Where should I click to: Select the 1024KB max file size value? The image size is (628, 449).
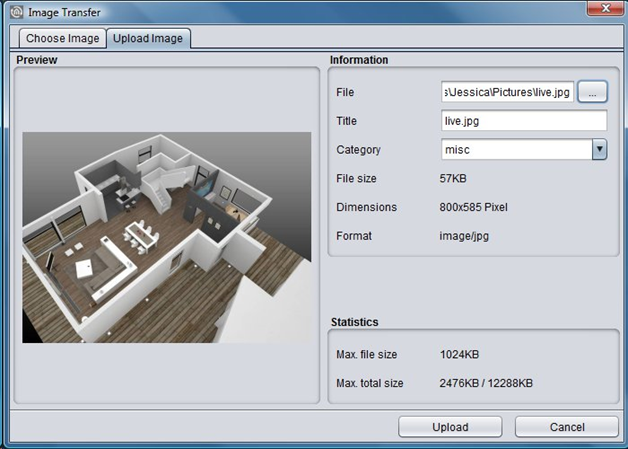459,354
